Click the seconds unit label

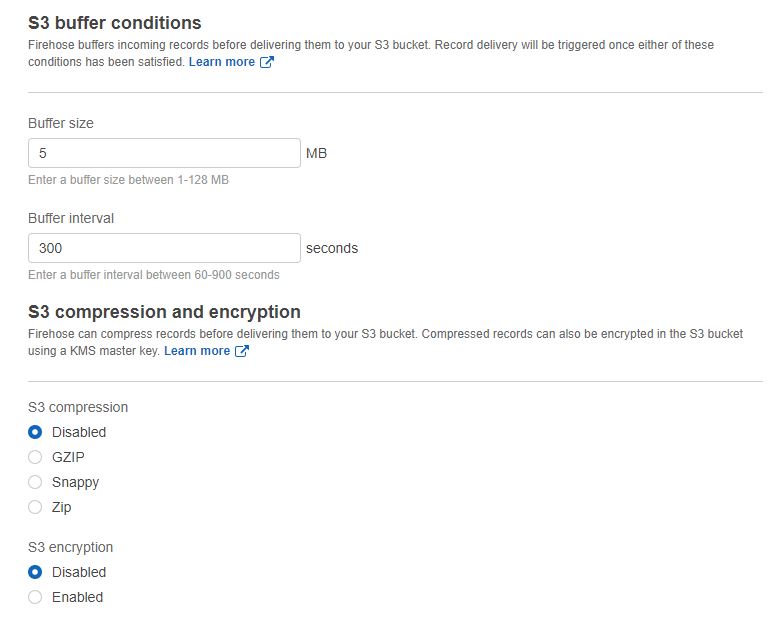pyautogui.click(x=332, y=248)
